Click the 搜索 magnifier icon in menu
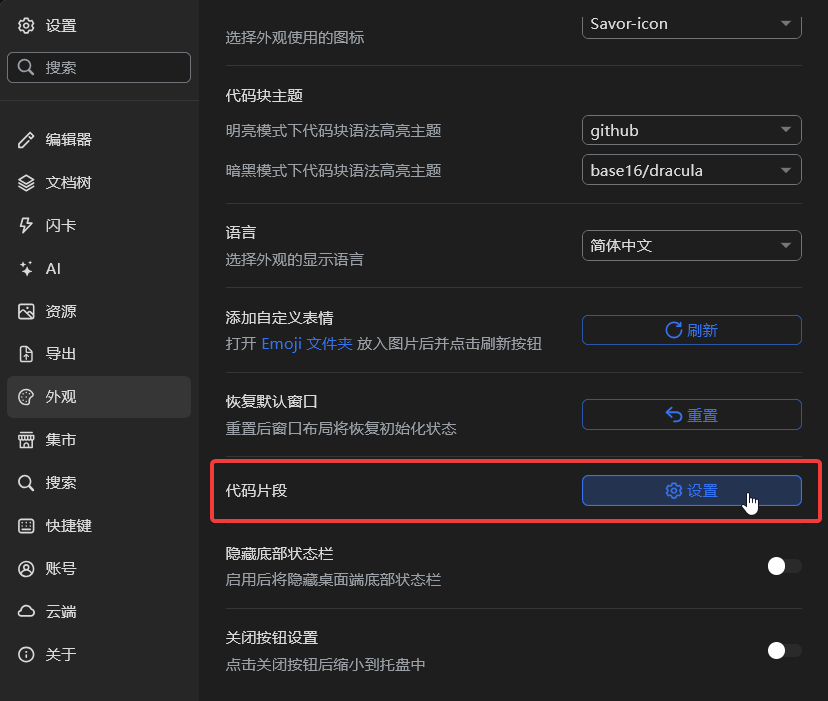This screenshot has width=828, height=701. click(x=26, y=482)
